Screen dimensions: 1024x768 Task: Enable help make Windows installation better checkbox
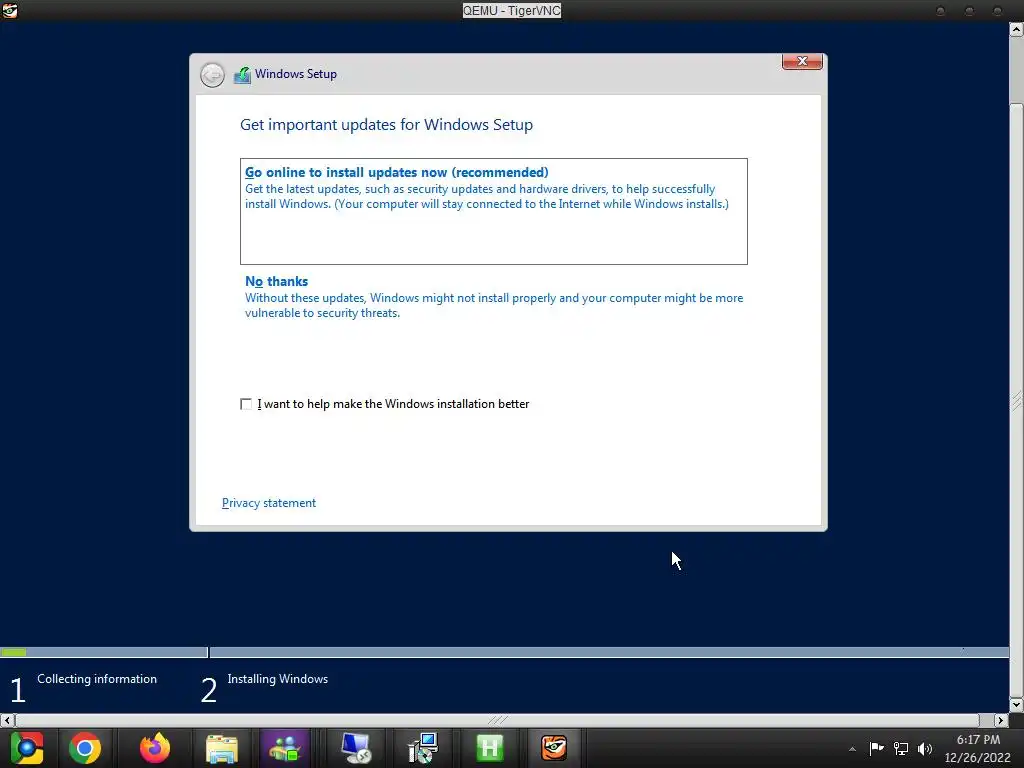[x=246, y=404]
